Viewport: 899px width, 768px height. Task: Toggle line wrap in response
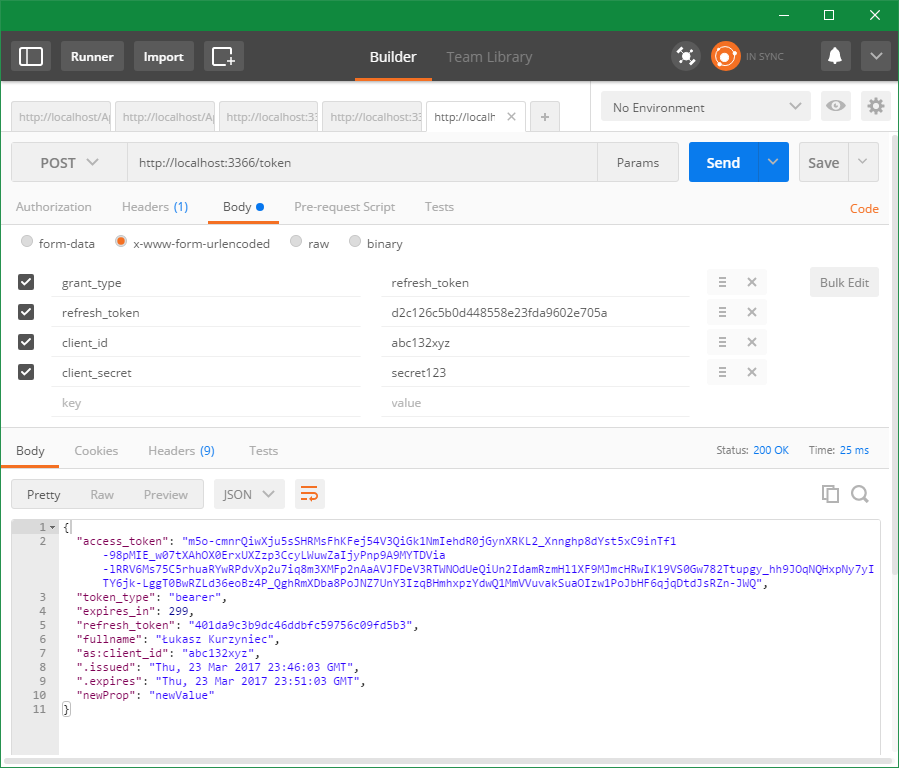310,494
